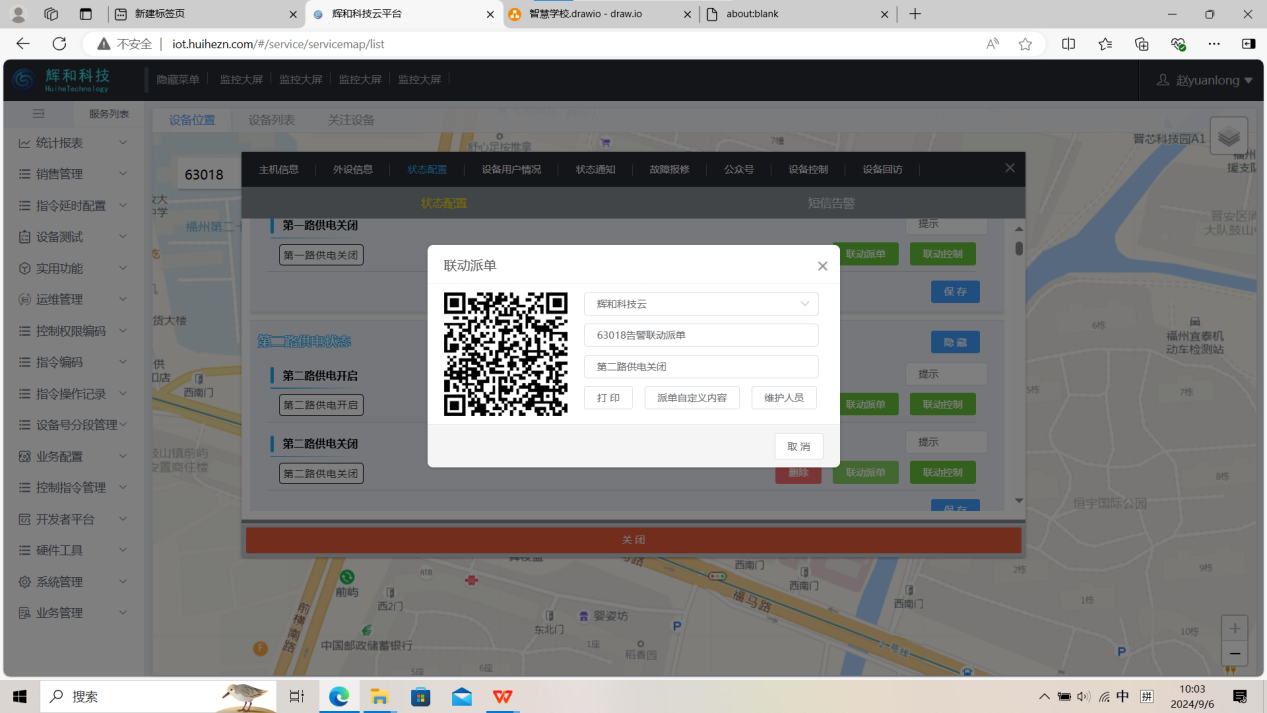Viewport: 1267px width, 713px height.
Task: Click the browser refresh icon
Action: pyautogui.click(x=59, y=44)
